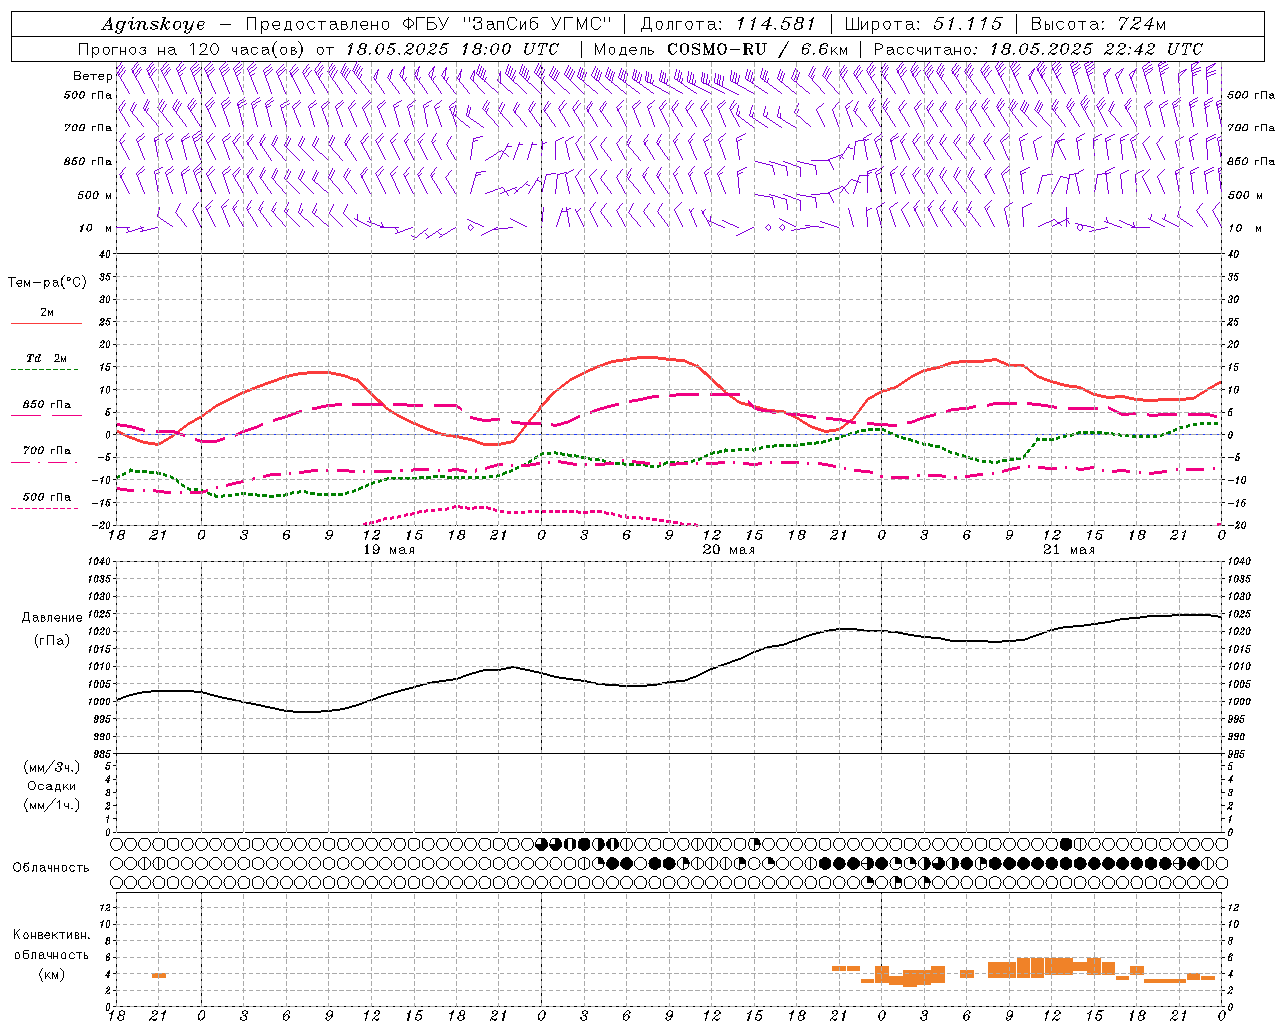Click the "Тем-ра(°C)" temperature panel label
The width and height of the screenshot is (1280, 1024).
click(x=47, y=283)
